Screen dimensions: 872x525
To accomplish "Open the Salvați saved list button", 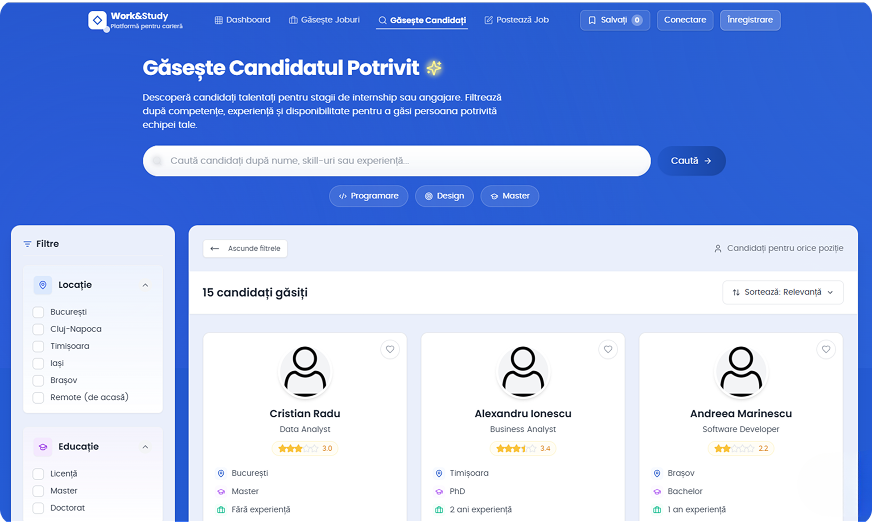I will coord(615,20).
